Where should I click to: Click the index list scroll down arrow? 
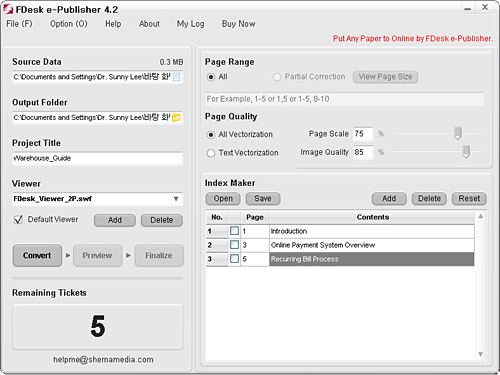pos(480,354)
